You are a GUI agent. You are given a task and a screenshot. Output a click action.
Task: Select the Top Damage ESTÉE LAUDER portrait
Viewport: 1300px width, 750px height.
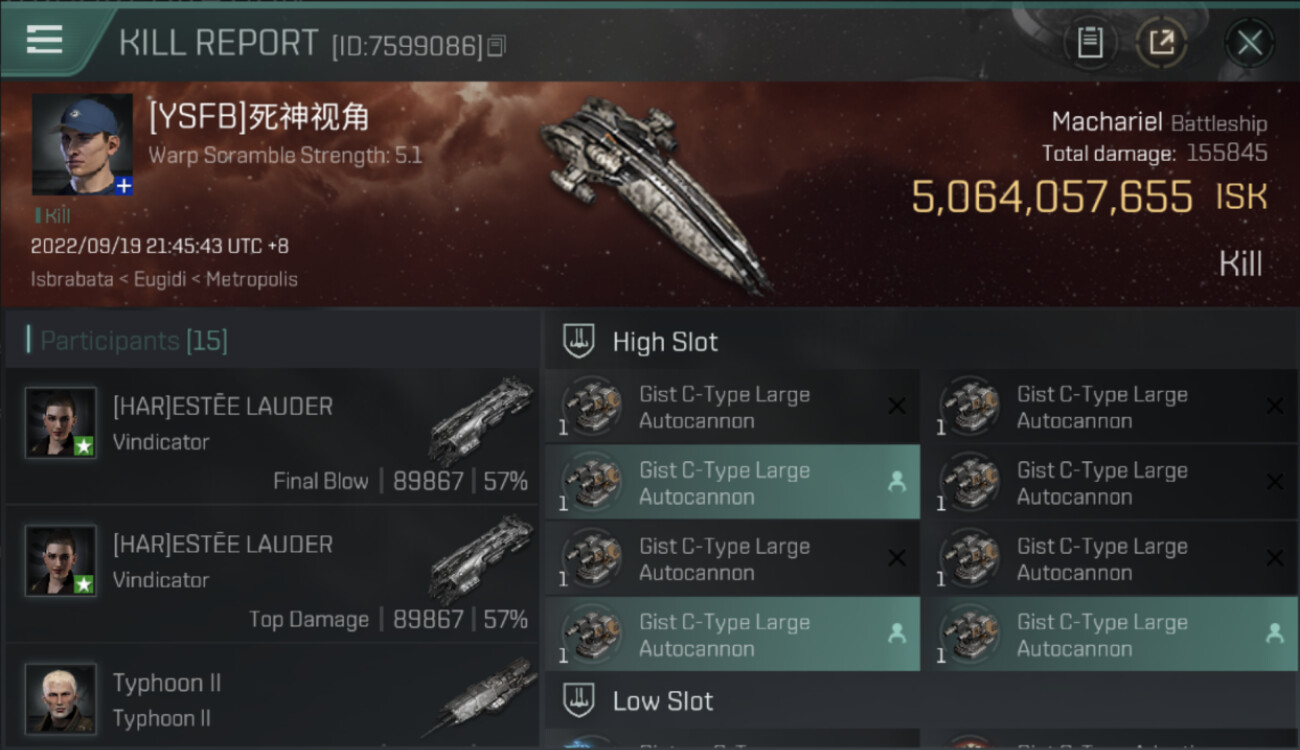(61, 561)
